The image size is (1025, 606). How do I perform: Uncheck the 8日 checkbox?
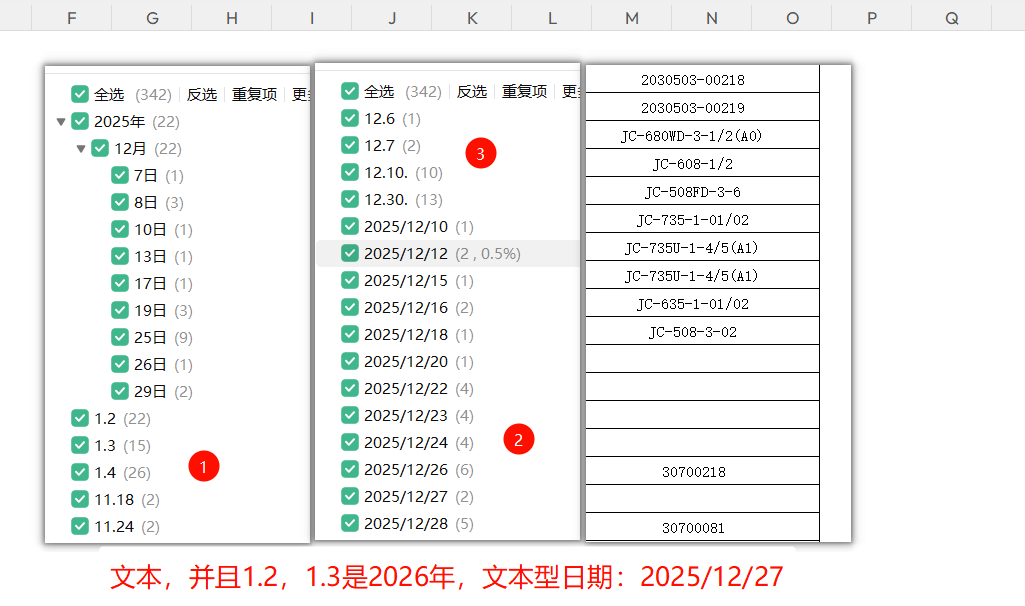(x=120, y=202)
